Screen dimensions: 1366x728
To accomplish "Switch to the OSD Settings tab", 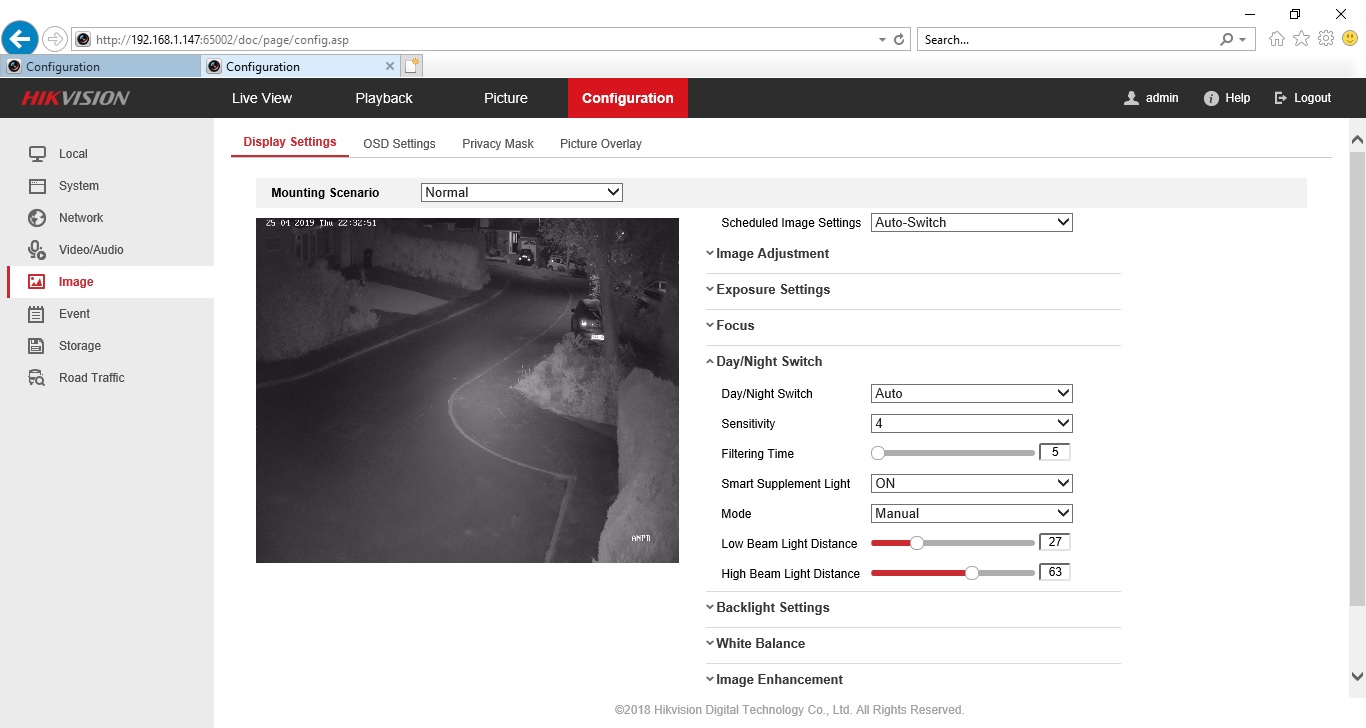I will click(x=399, y=144).
